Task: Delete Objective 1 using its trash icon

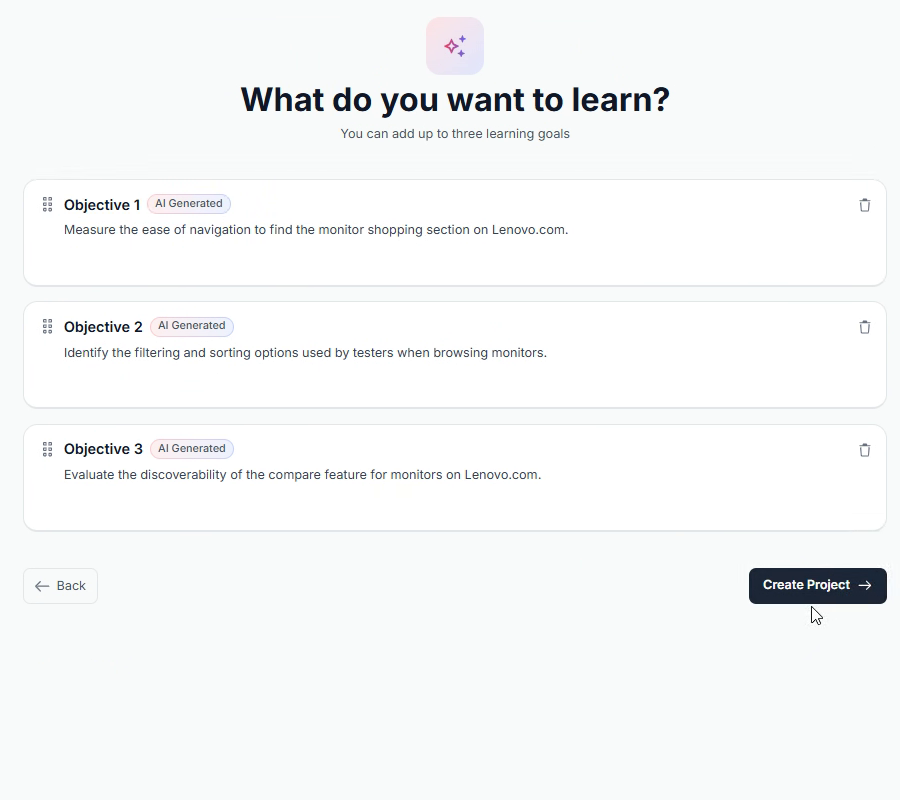Action: coord(864,205)
